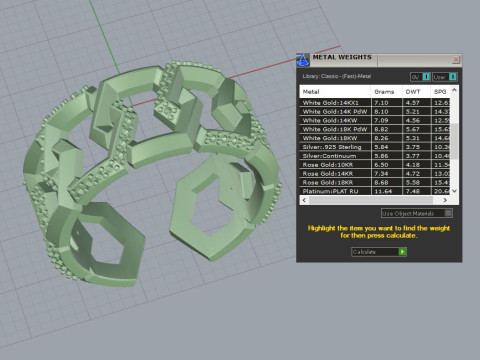
Task: Click the Use Object Materials button
Action: point(417,213)
